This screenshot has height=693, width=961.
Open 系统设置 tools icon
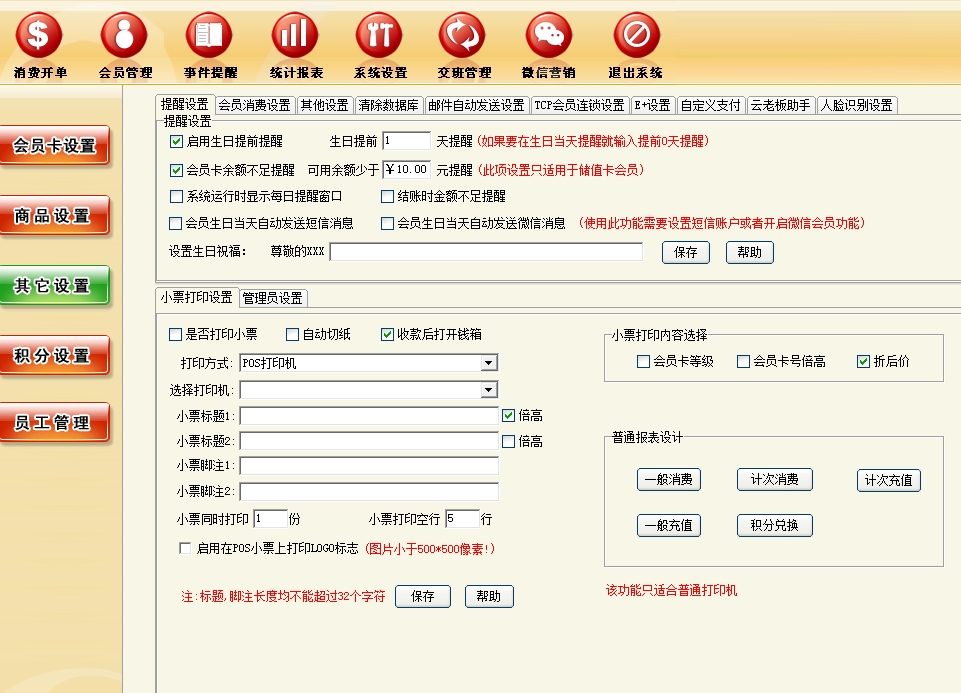pyautogui.click(x=380, y=37)
